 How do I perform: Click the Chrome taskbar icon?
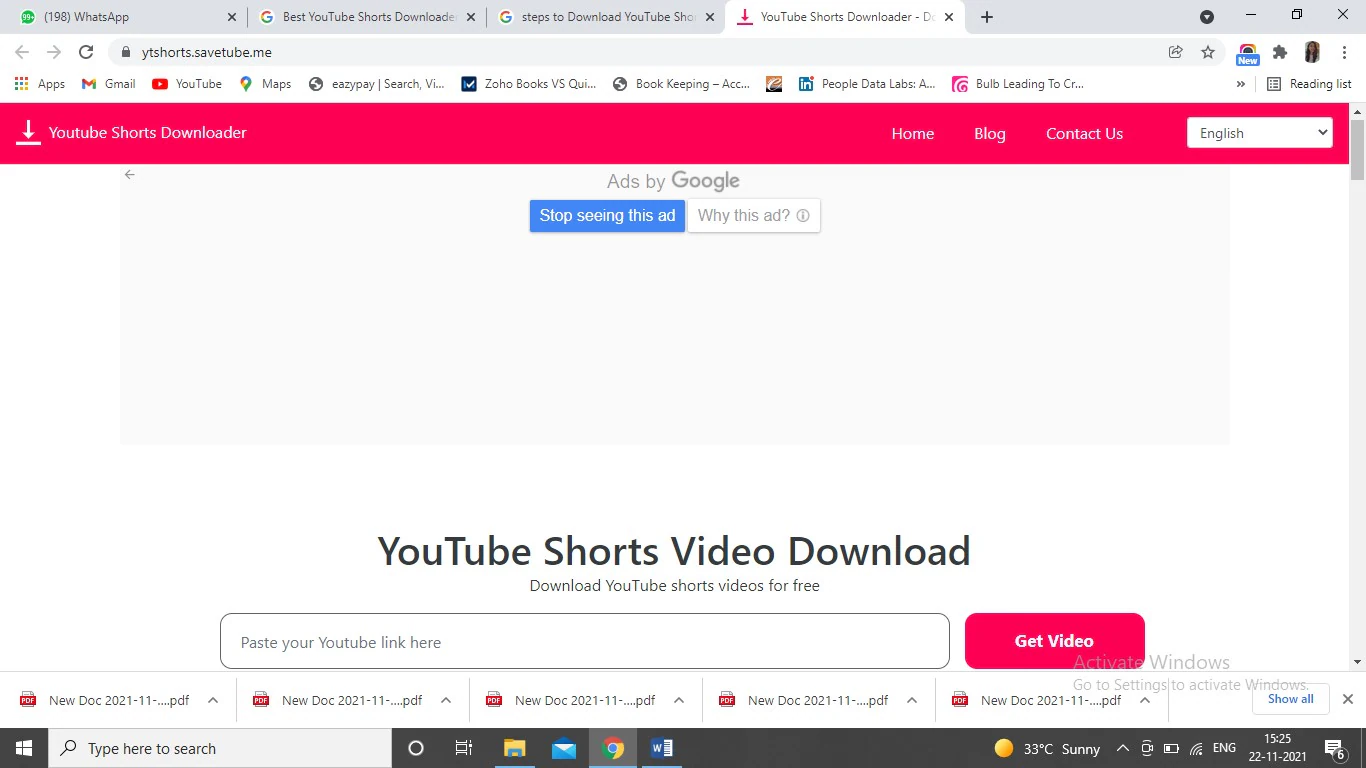pos(613,748)
